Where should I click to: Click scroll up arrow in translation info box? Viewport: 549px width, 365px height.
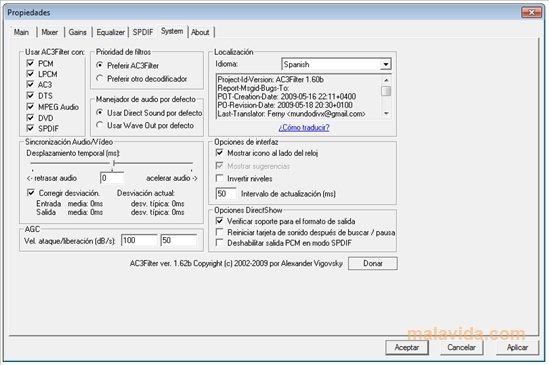click(x=386, y=80)
